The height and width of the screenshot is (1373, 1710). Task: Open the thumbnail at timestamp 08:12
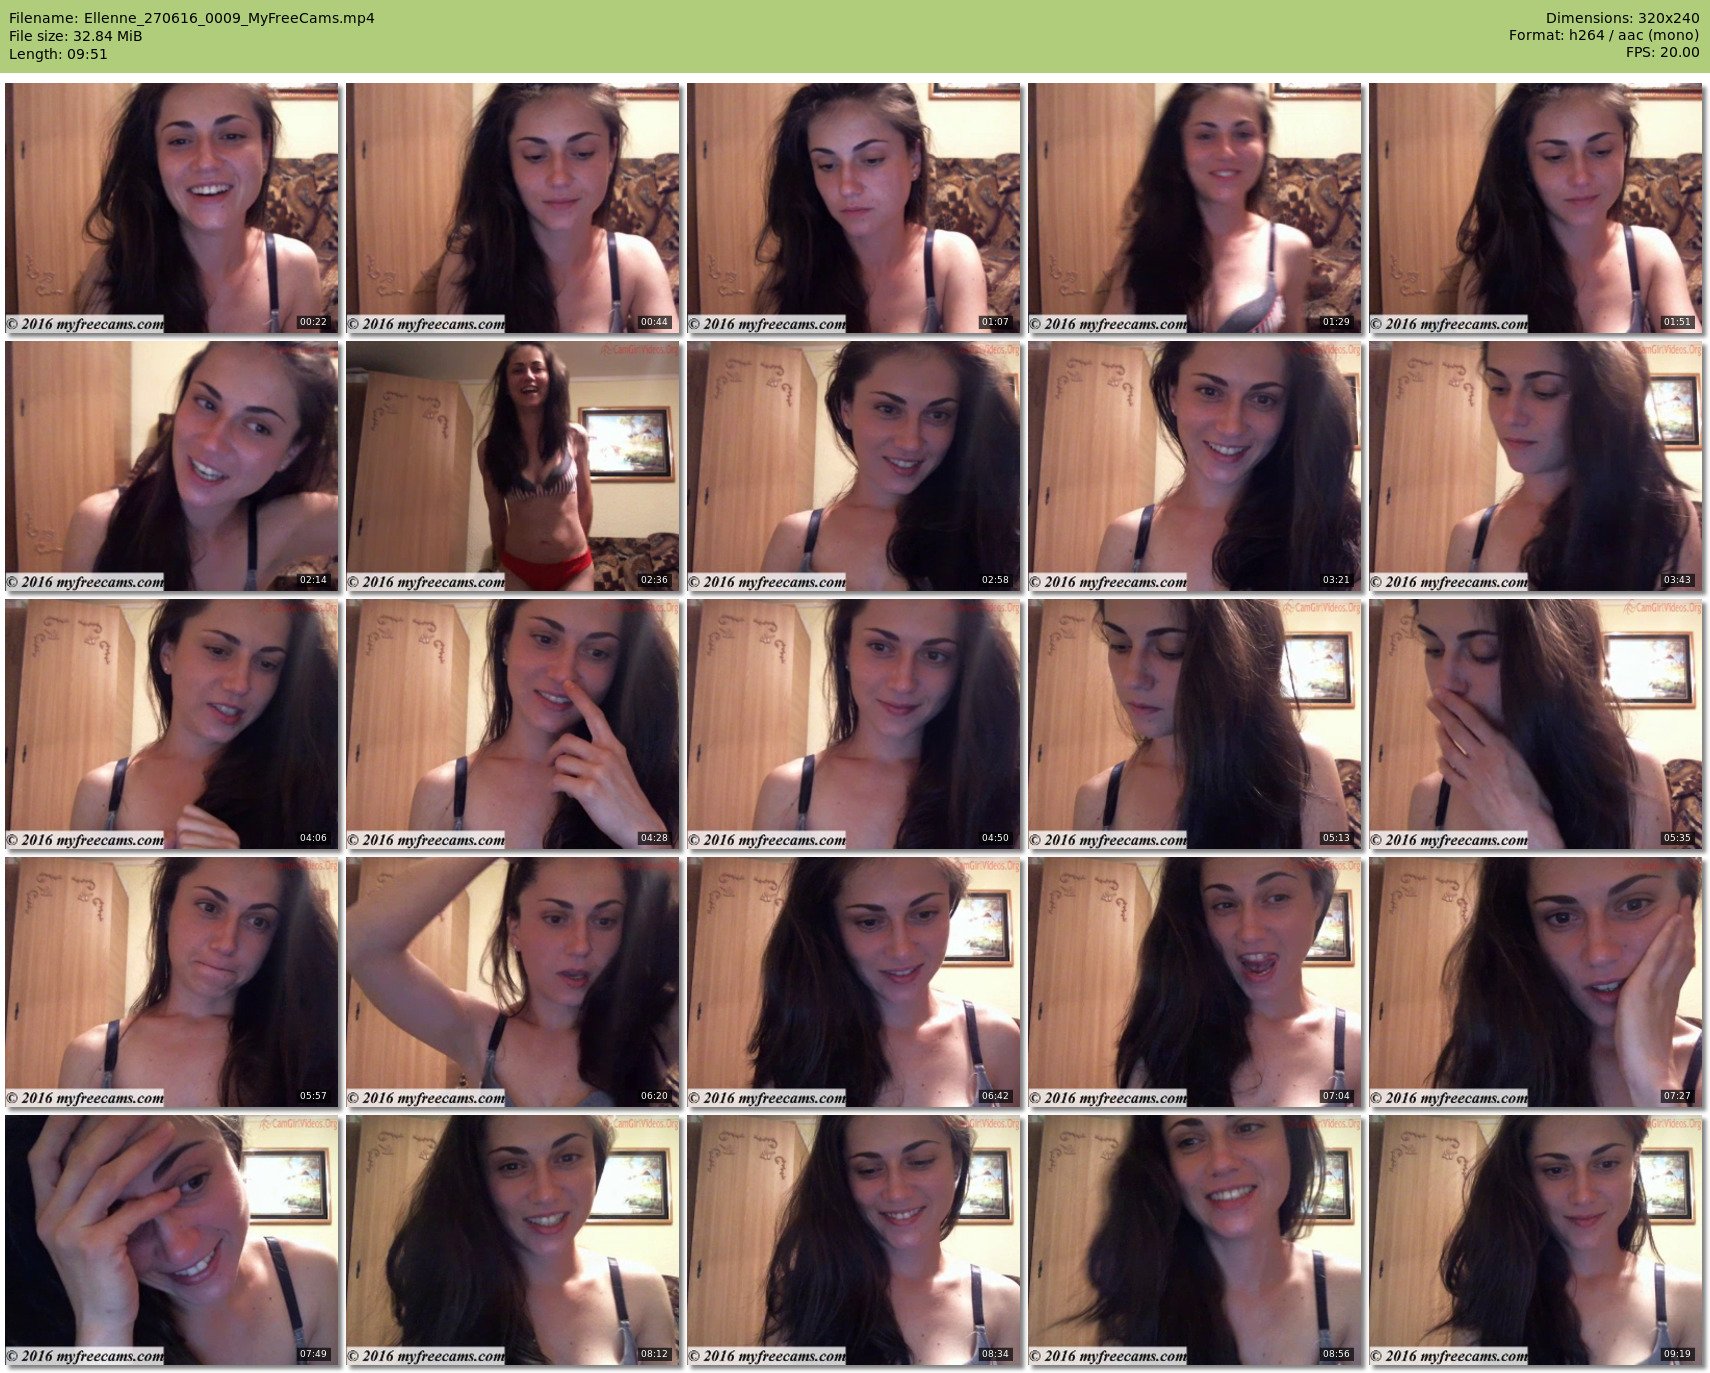(x=513, y=1240)
